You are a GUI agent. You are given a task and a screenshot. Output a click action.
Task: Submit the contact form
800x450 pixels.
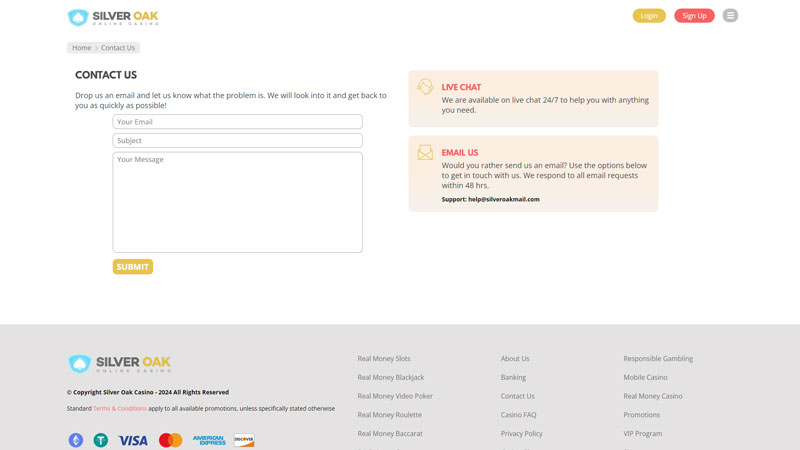132,267
